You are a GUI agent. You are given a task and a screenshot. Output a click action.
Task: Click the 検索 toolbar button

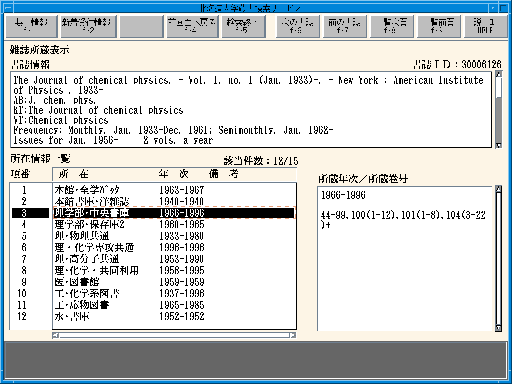244,26
